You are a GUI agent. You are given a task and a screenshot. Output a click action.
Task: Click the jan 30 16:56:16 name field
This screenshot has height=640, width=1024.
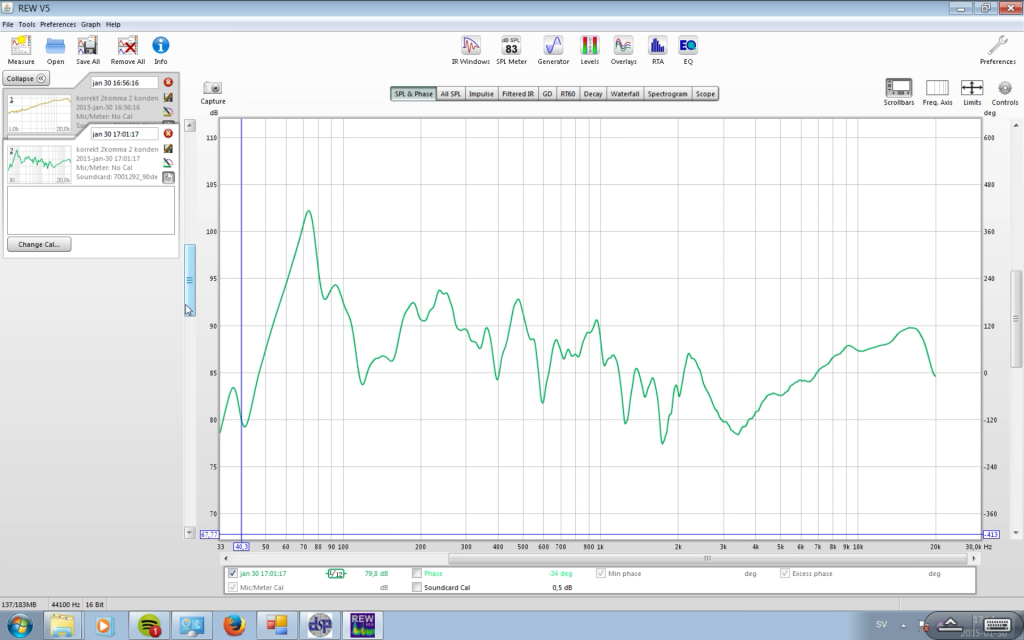pyautogui.click(x=124, y=82)
